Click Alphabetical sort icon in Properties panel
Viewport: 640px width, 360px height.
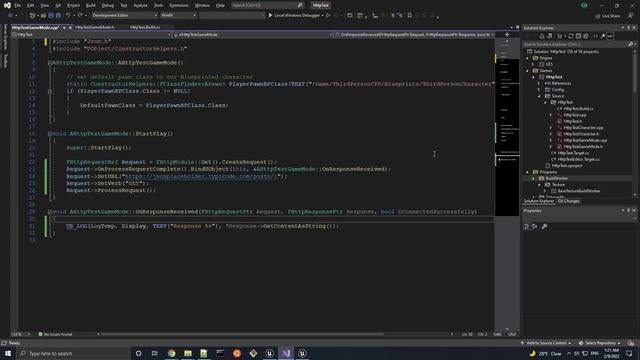[x=535, y=226]
